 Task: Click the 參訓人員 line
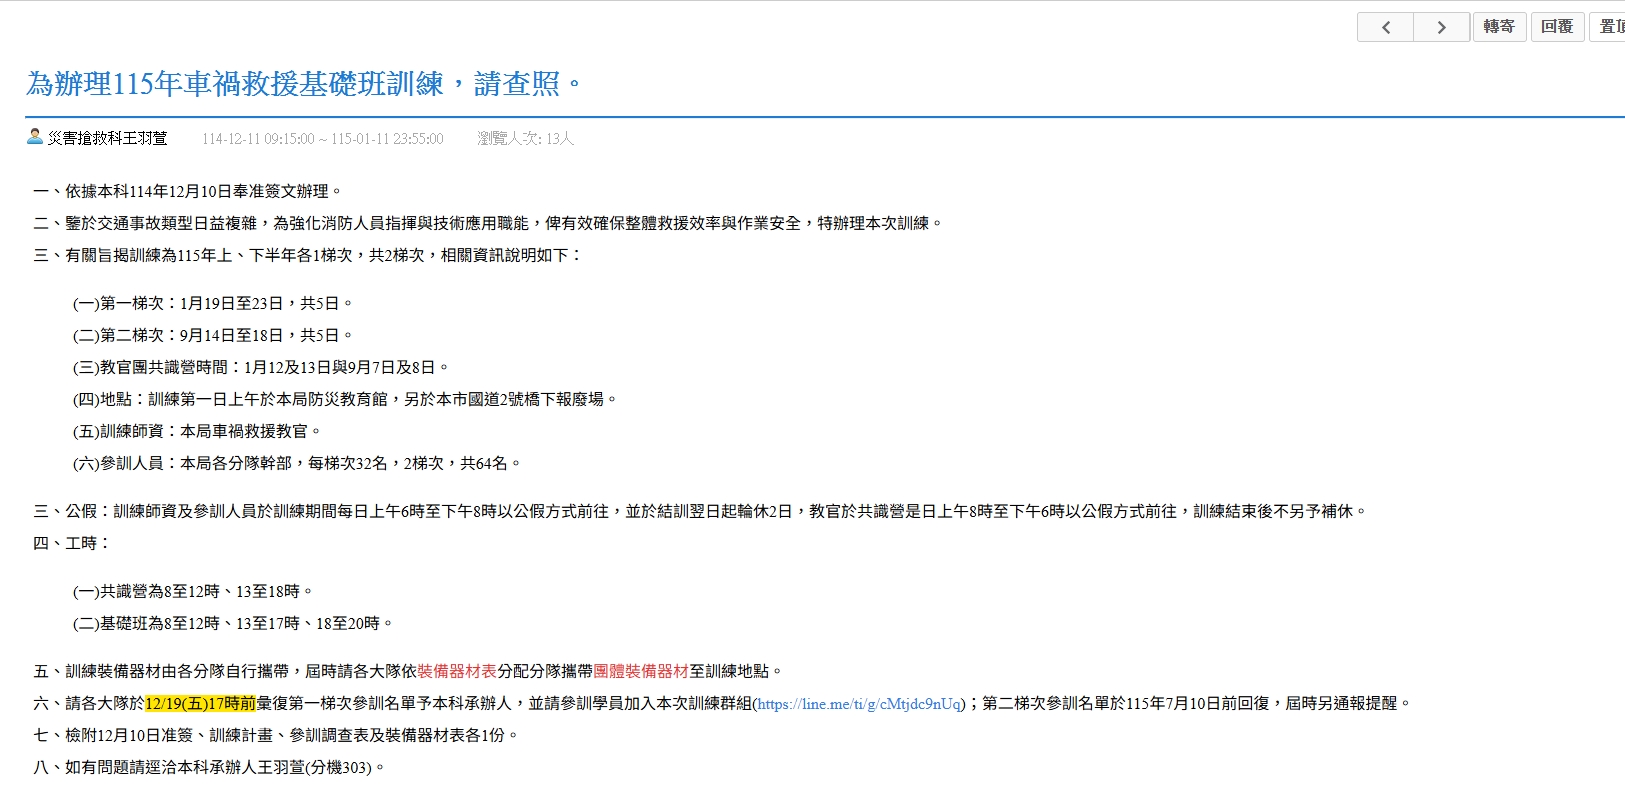pyautogui.click(x=296, y=463)
